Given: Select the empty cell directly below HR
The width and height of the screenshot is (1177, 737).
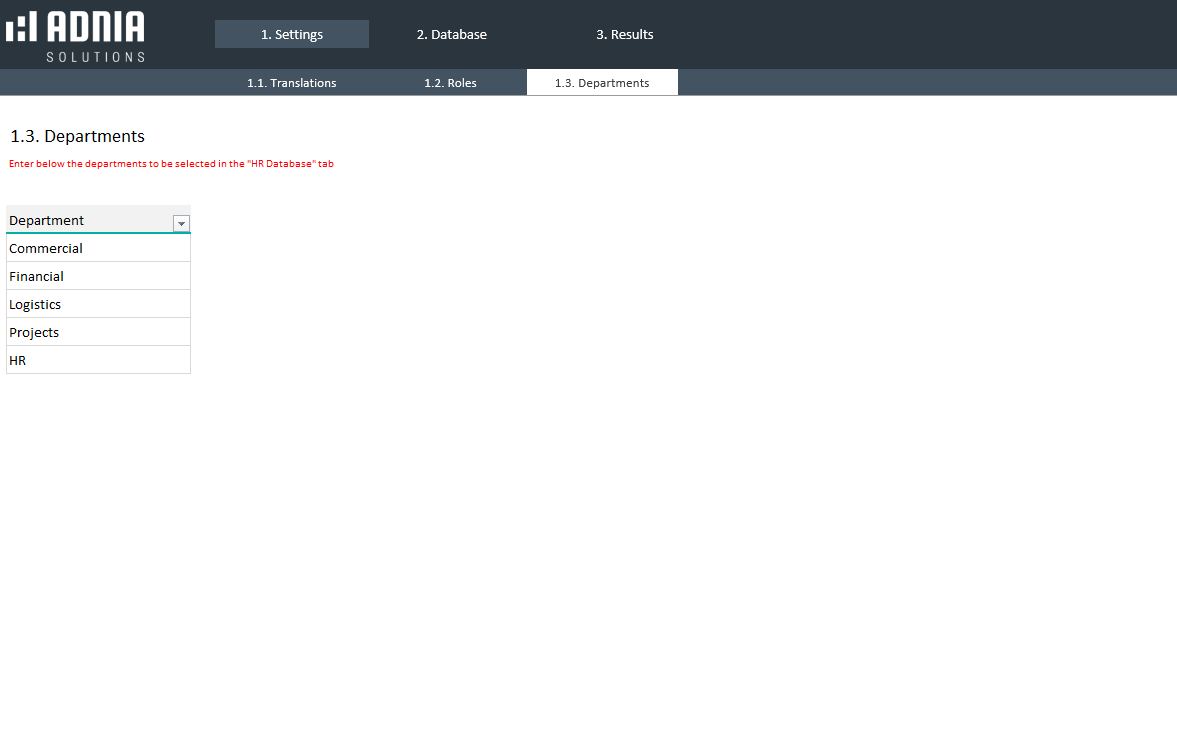Looking at the screenshot, I should [98, 388].
